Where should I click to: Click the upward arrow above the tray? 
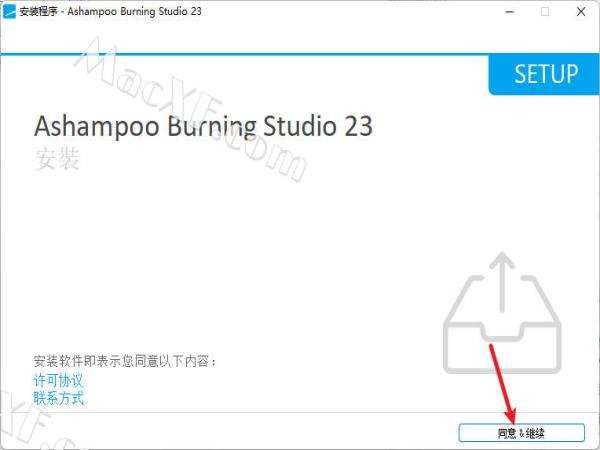point(502,282)
